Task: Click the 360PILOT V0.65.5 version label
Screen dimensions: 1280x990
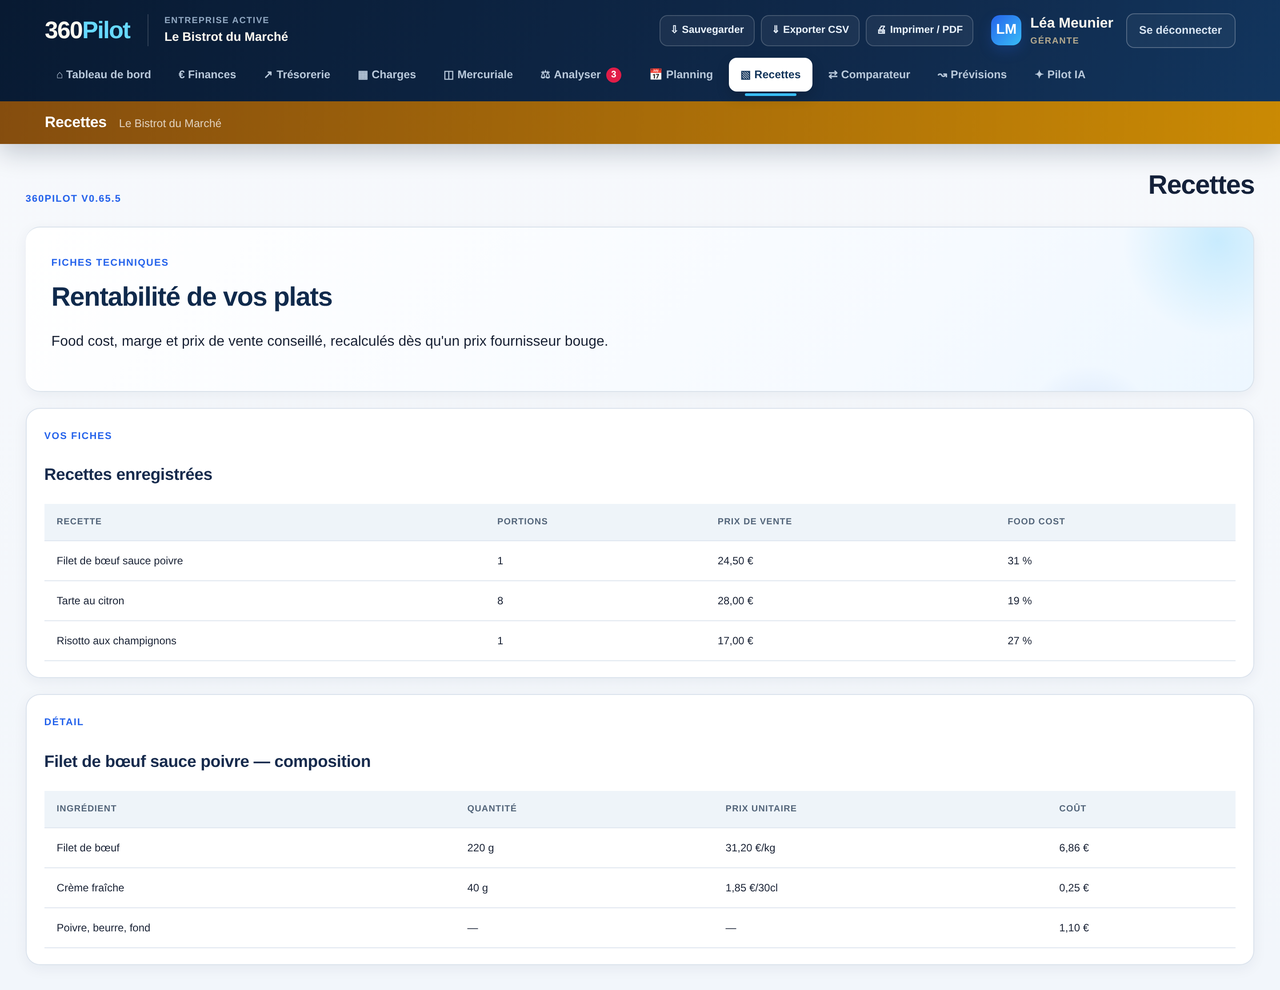Action: click(x=73, y=199)
